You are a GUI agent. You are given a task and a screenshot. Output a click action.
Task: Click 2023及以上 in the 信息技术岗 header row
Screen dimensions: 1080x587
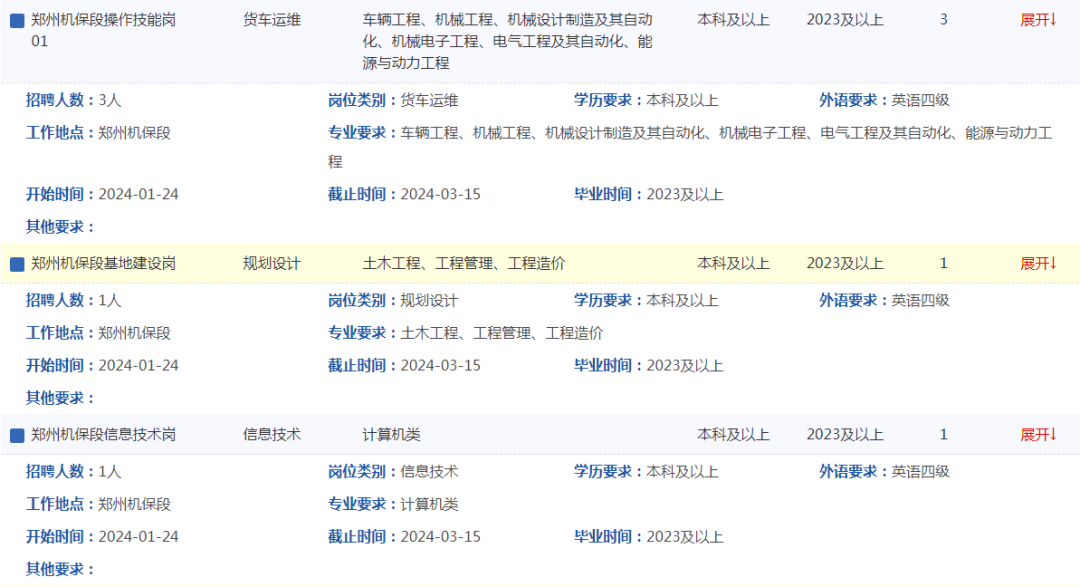845,434
